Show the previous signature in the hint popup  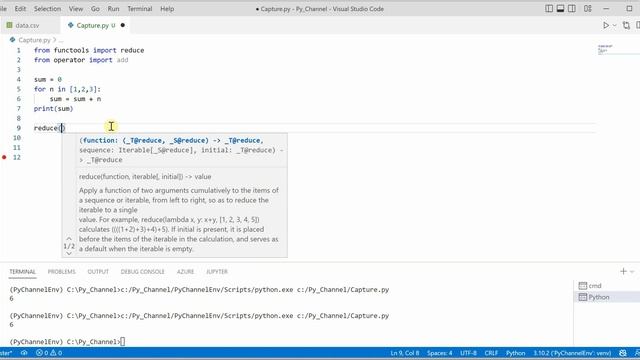(69, 239)
